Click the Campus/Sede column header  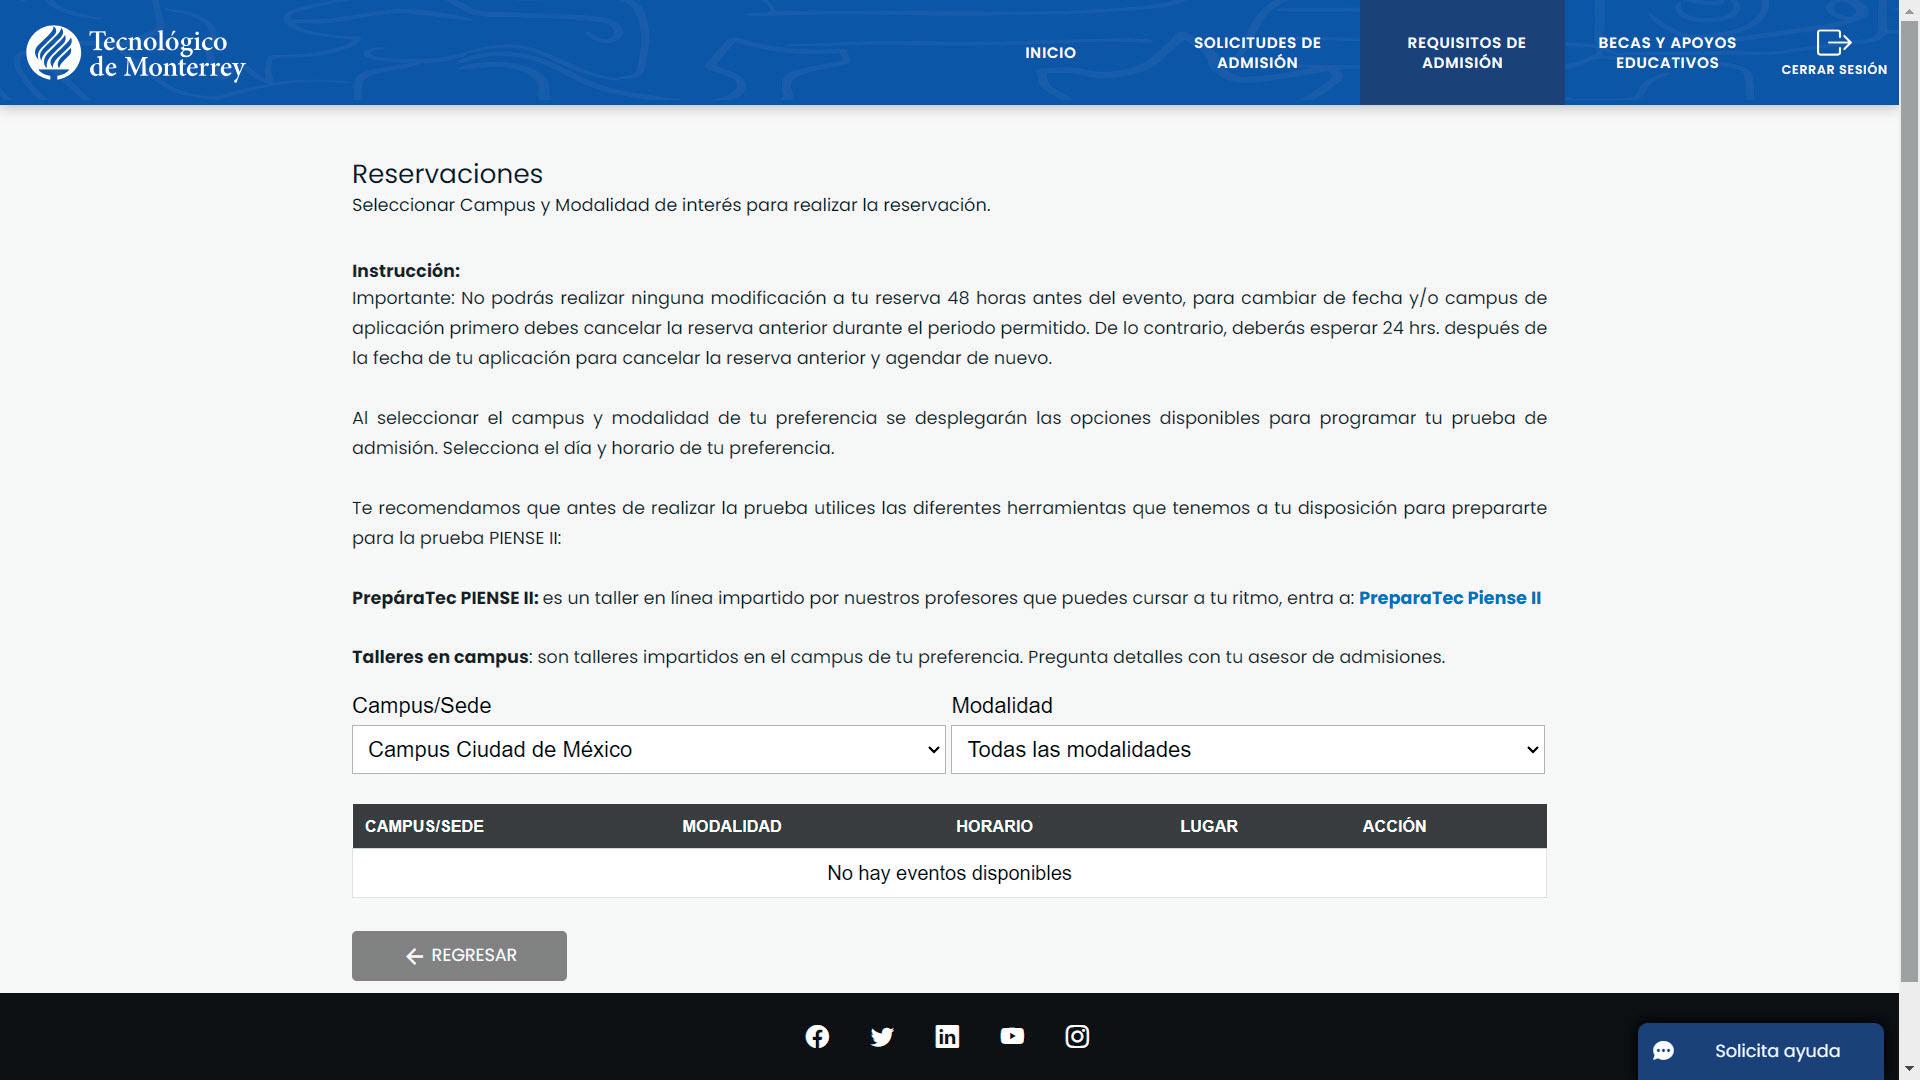pos(424,827)
